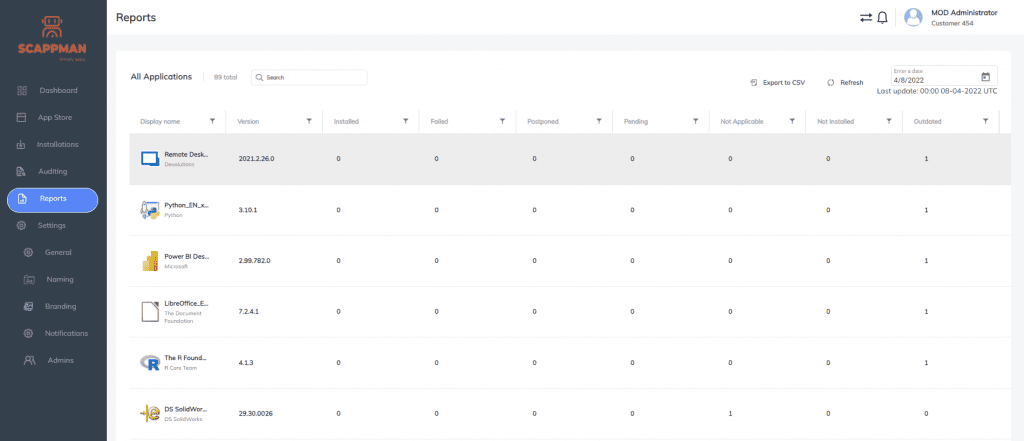
Task: Refresh the report data
Action: 846,83
